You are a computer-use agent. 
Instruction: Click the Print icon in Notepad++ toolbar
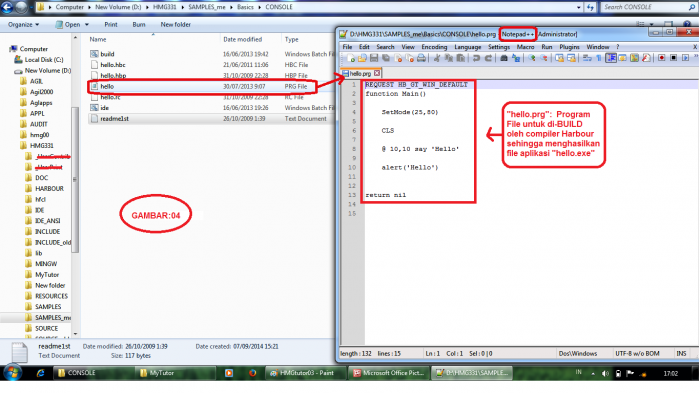[421, 58]
